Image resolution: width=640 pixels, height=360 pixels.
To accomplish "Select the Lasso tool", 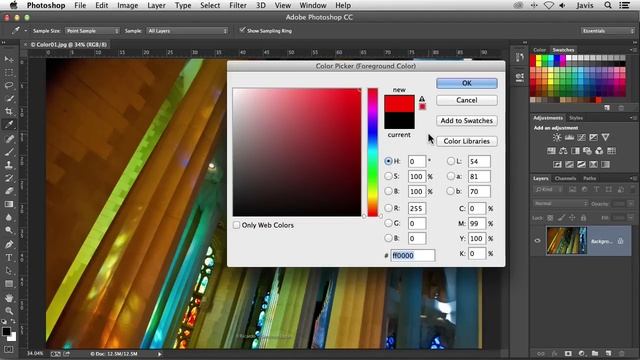I will [x=9, y=86].
